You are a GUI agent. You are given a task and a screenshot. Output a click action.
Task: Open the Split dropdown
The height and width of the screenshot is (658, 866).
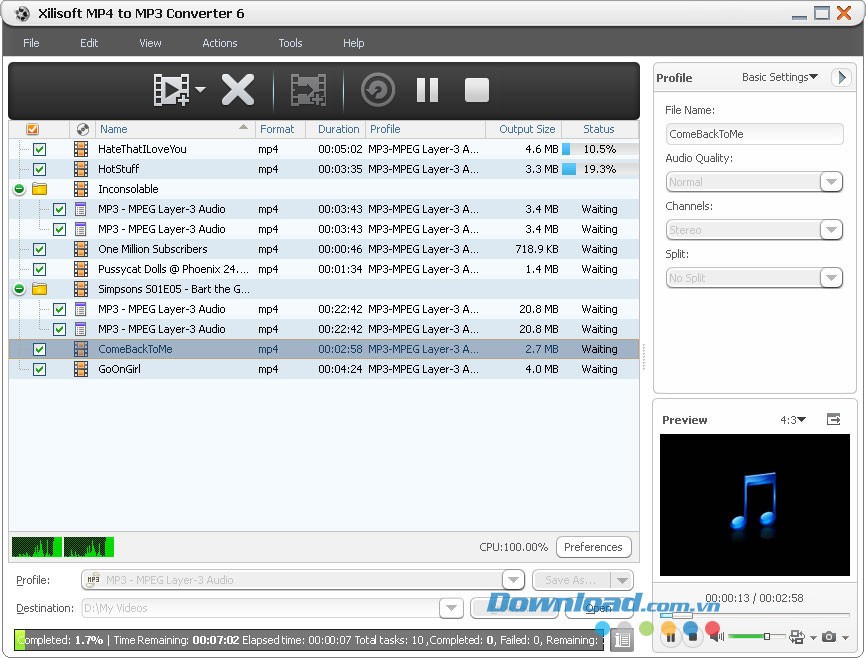pos(832,277)
